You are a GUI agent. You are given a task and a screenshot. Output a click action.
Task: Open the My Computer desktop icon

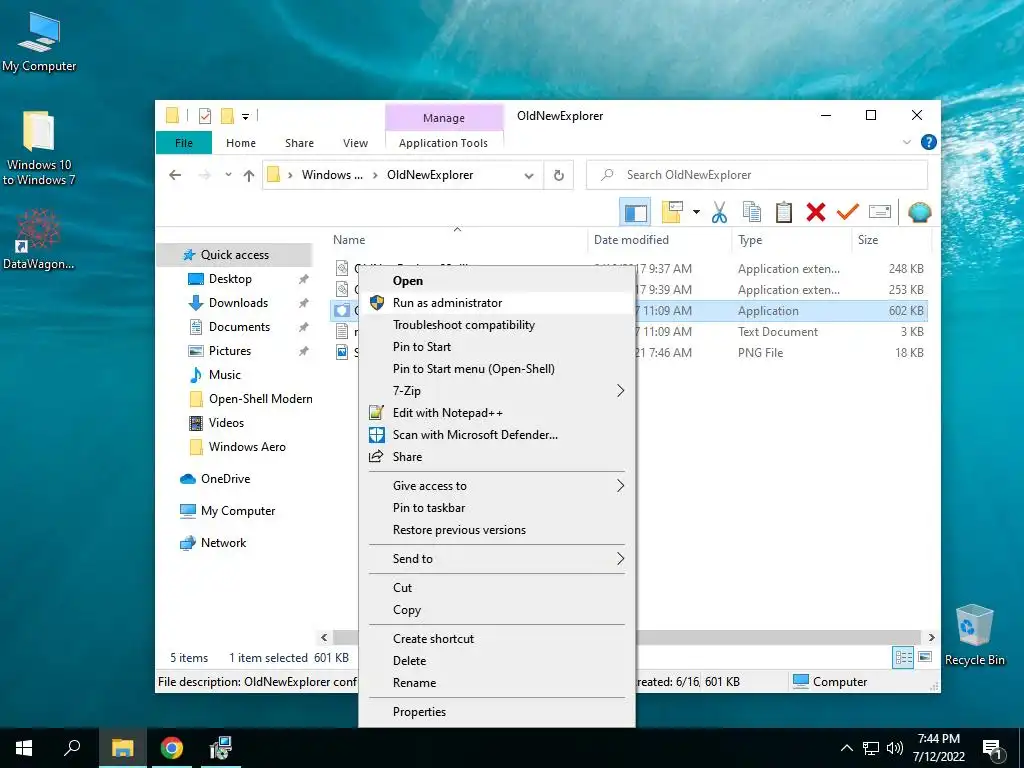(39, 42)
